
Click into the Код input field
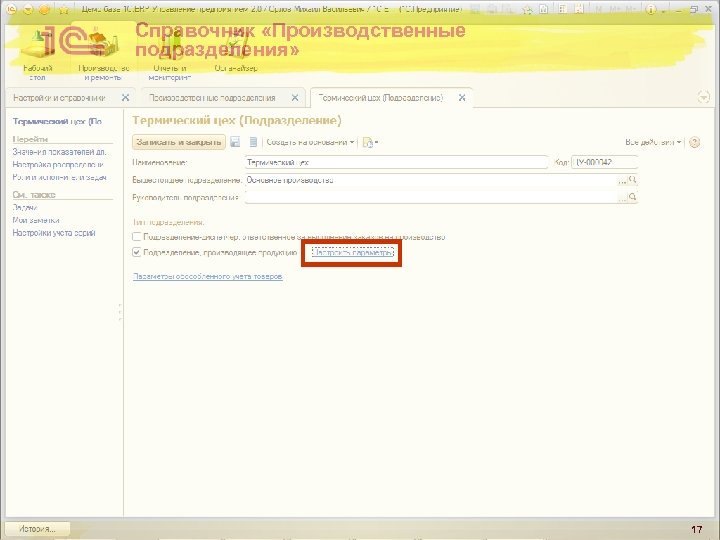click(x=604, y=162)
